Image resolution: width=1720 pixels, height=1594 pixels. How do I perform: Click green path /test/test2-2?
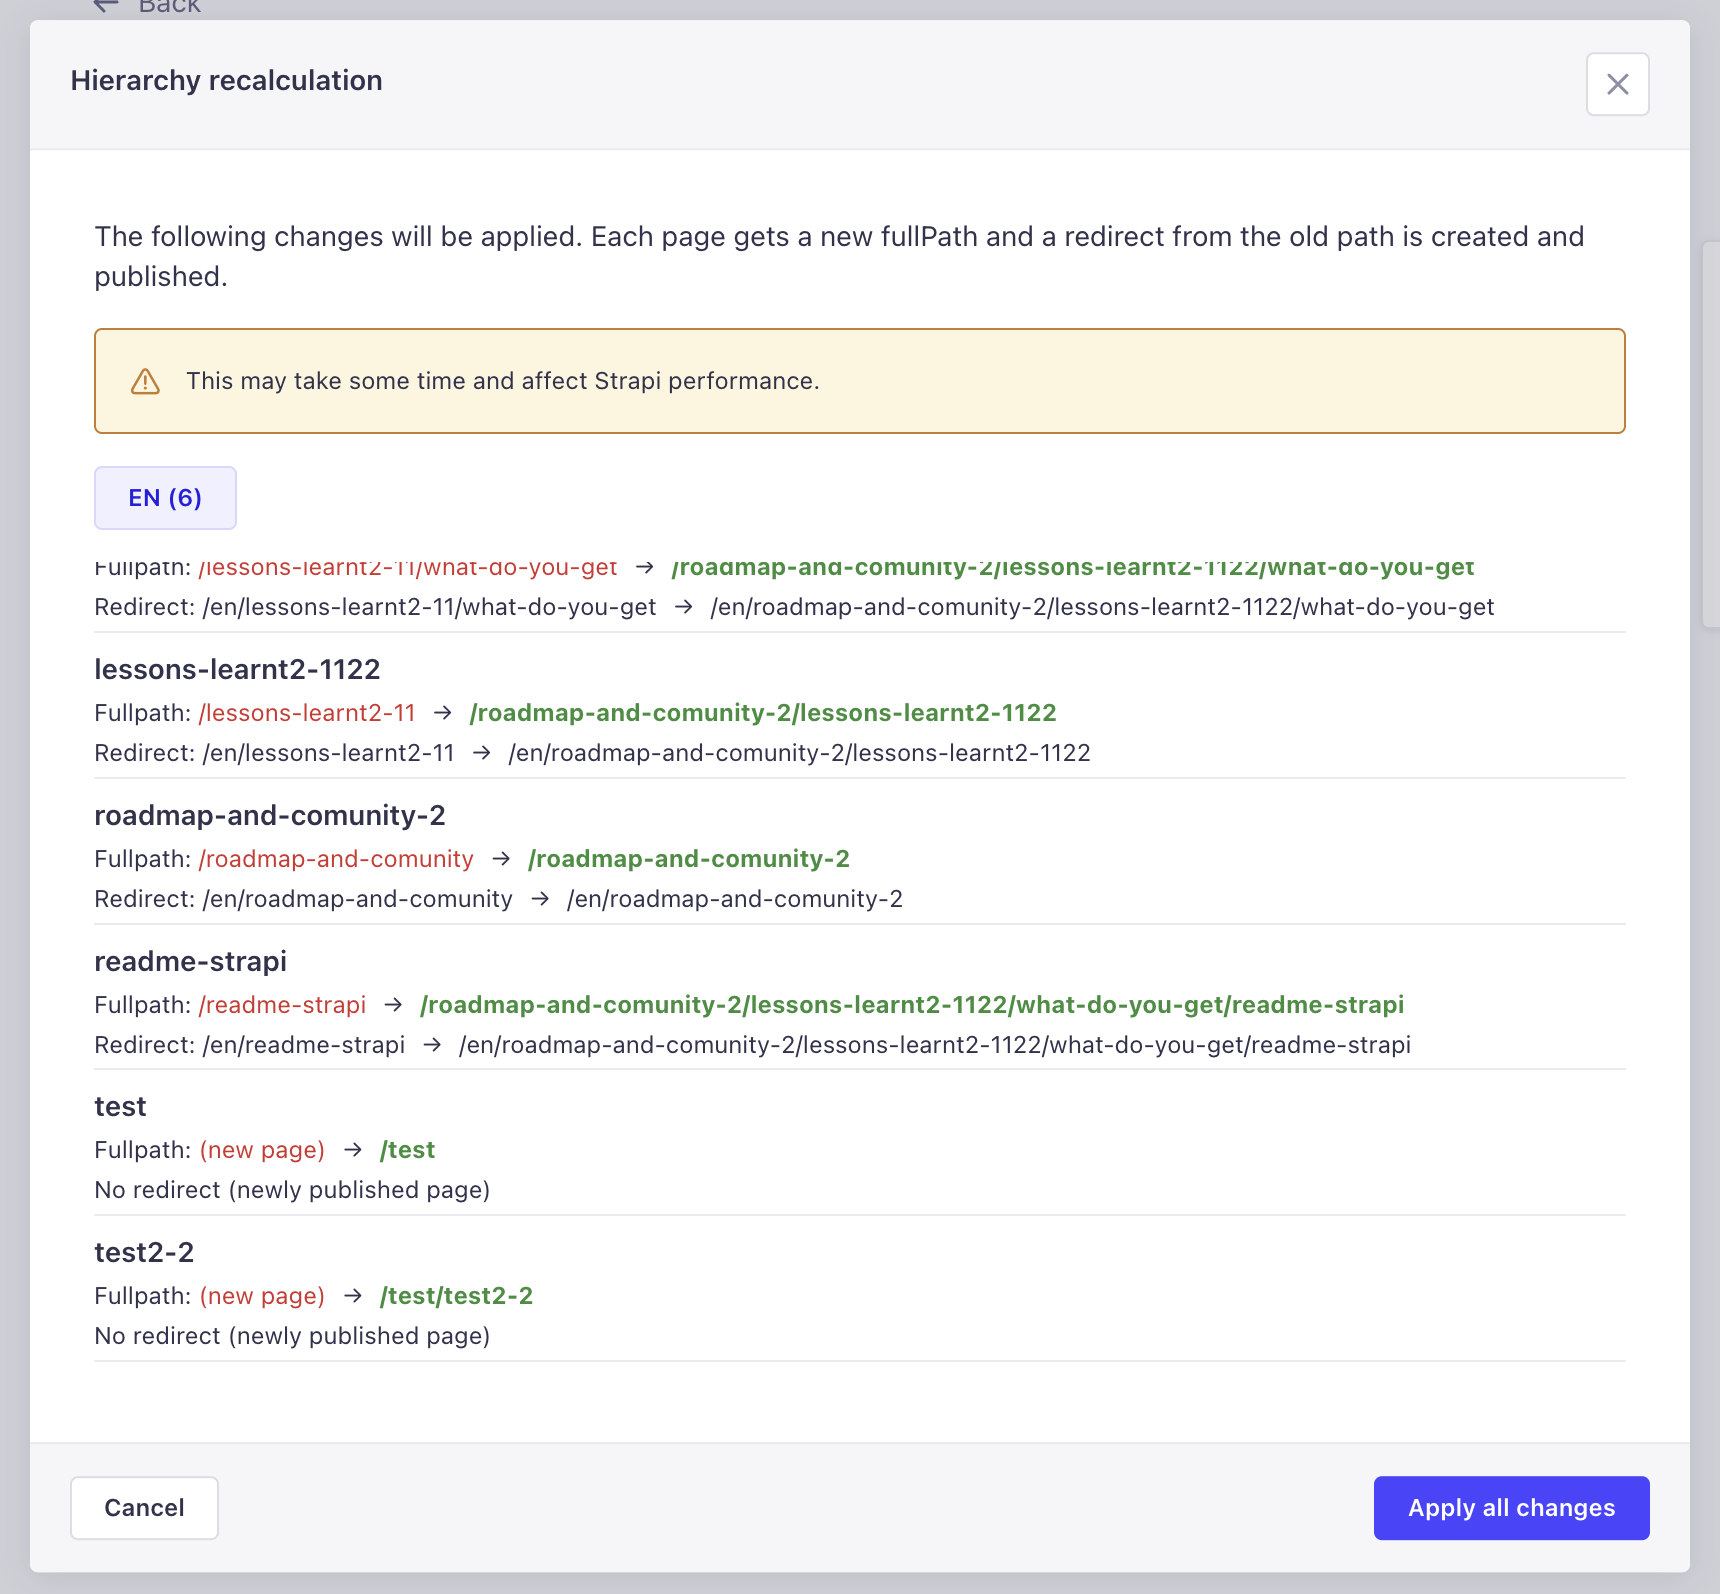(x=456, y=1296)
